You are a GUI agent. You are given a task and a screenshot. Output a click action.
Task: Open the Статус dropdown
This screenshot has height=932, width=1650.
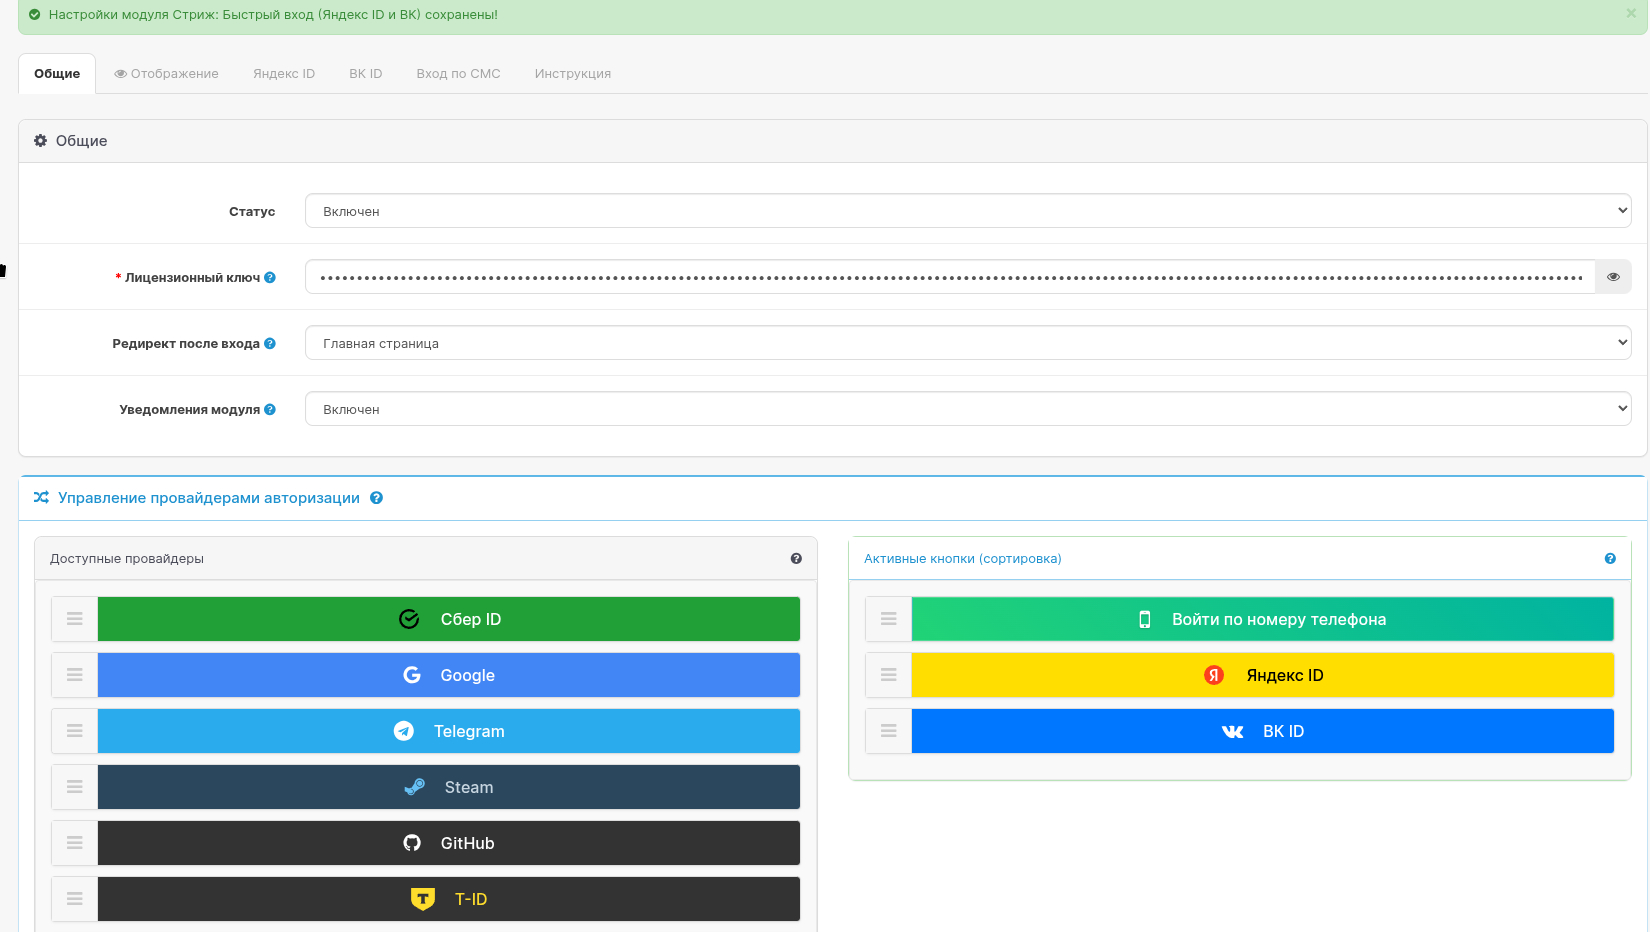tap(967, 211)
